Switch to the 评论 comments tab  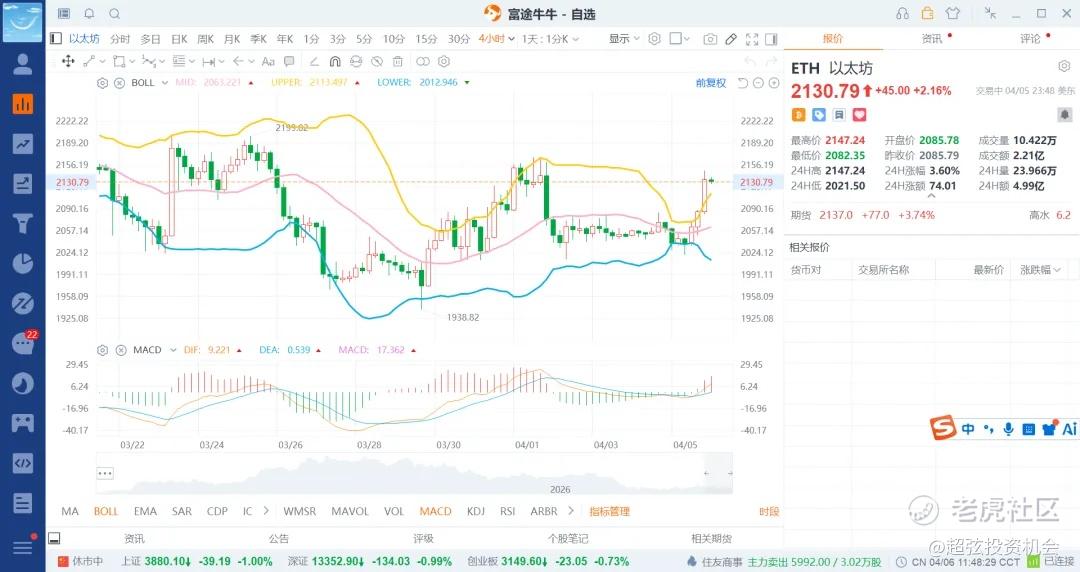[1030, 39]
